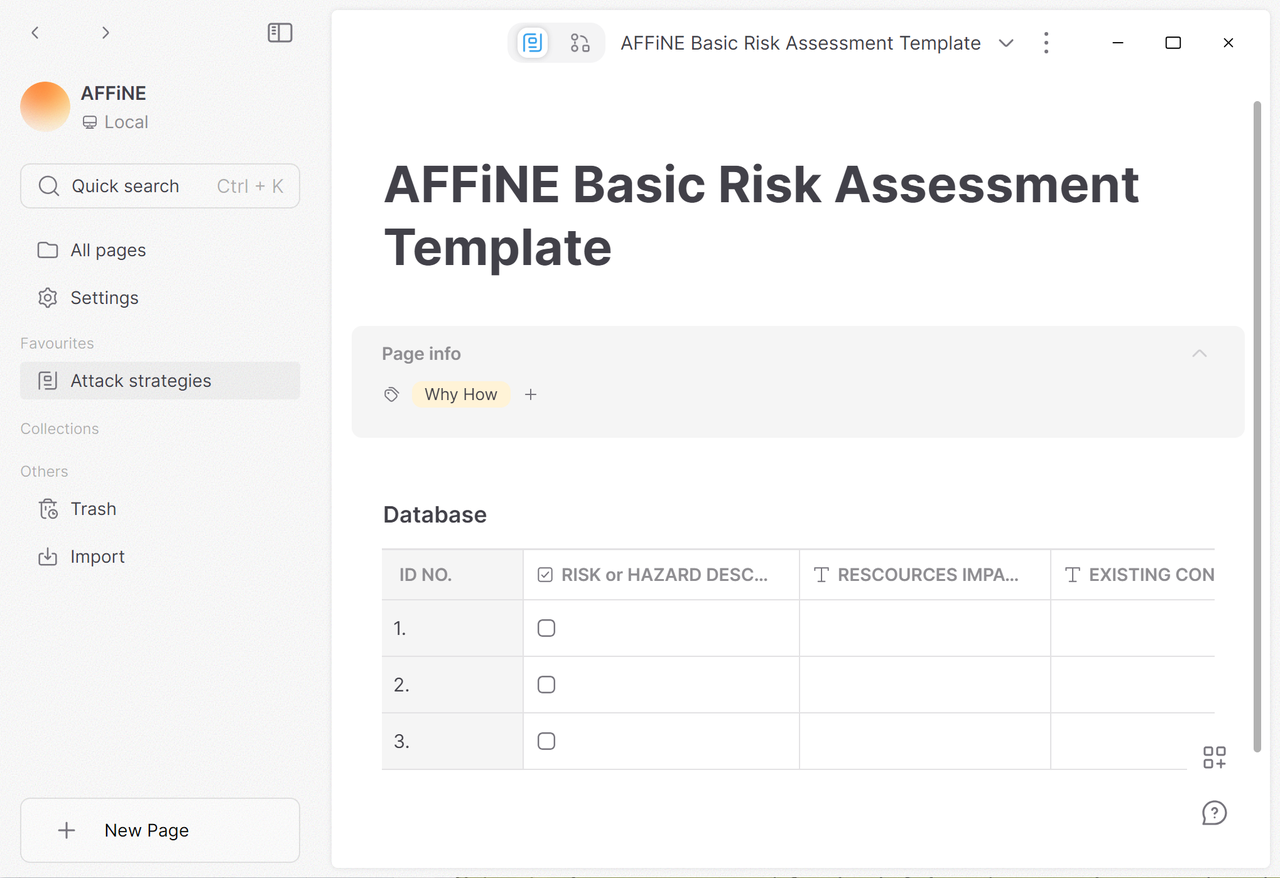Click the resources cell in row 2.
This screenshot has height=878, width=1280.
[x=925, y=685]
